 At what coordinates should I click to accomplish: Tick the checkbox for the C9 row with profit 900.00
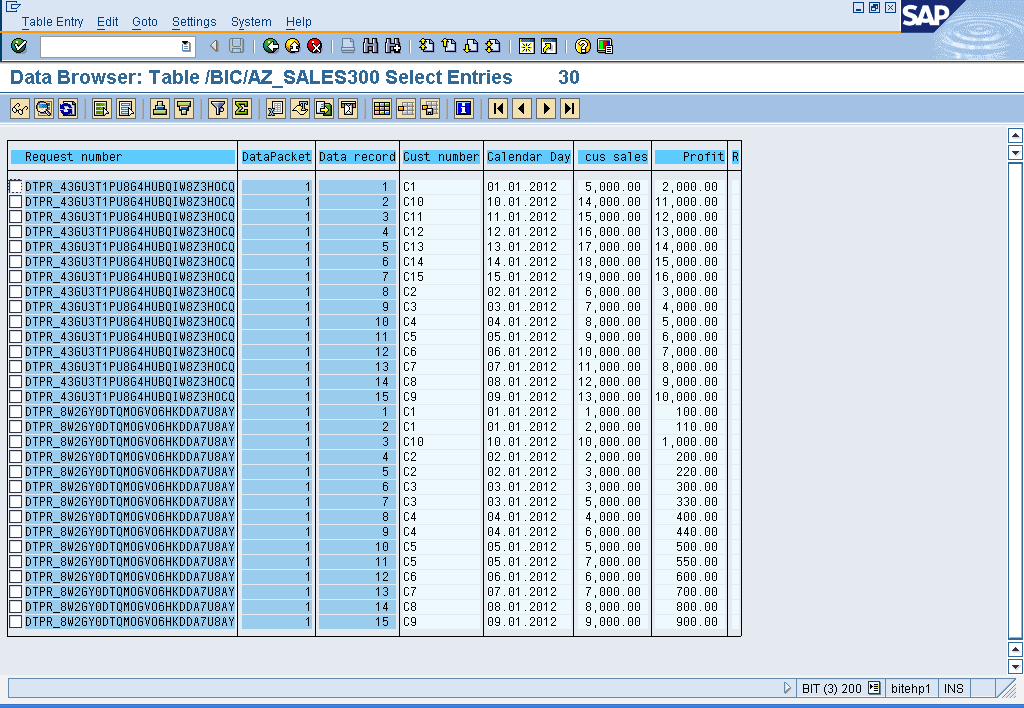tap(16, 622)
